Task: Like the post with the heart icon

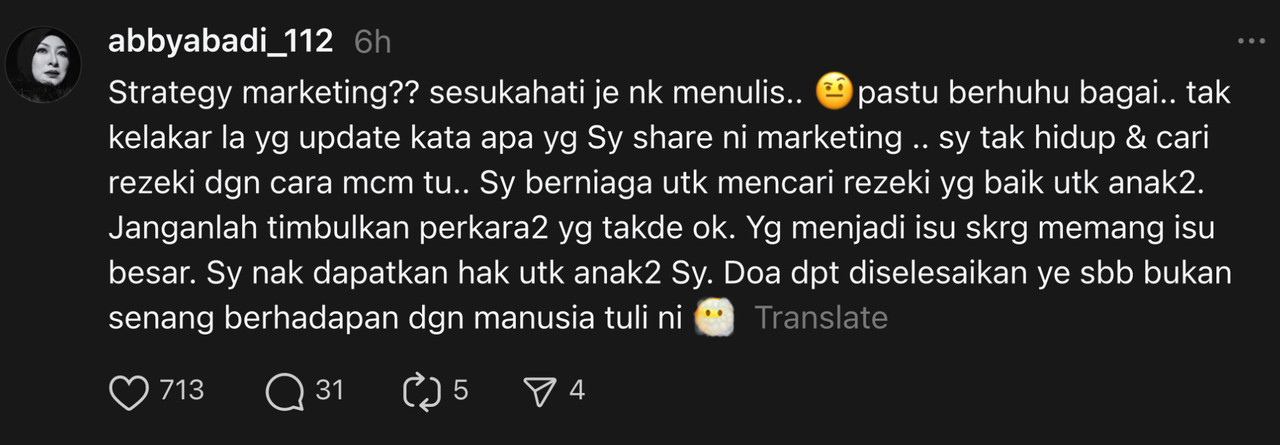Action: (128, 391)
